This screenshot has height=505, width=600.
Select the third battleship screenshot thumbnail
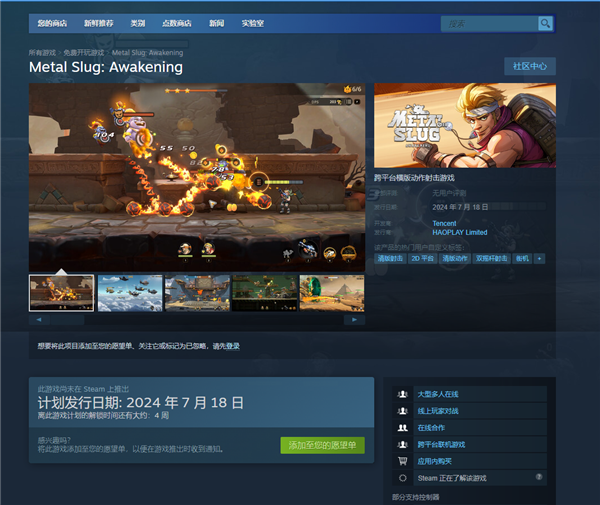(197, 293)
